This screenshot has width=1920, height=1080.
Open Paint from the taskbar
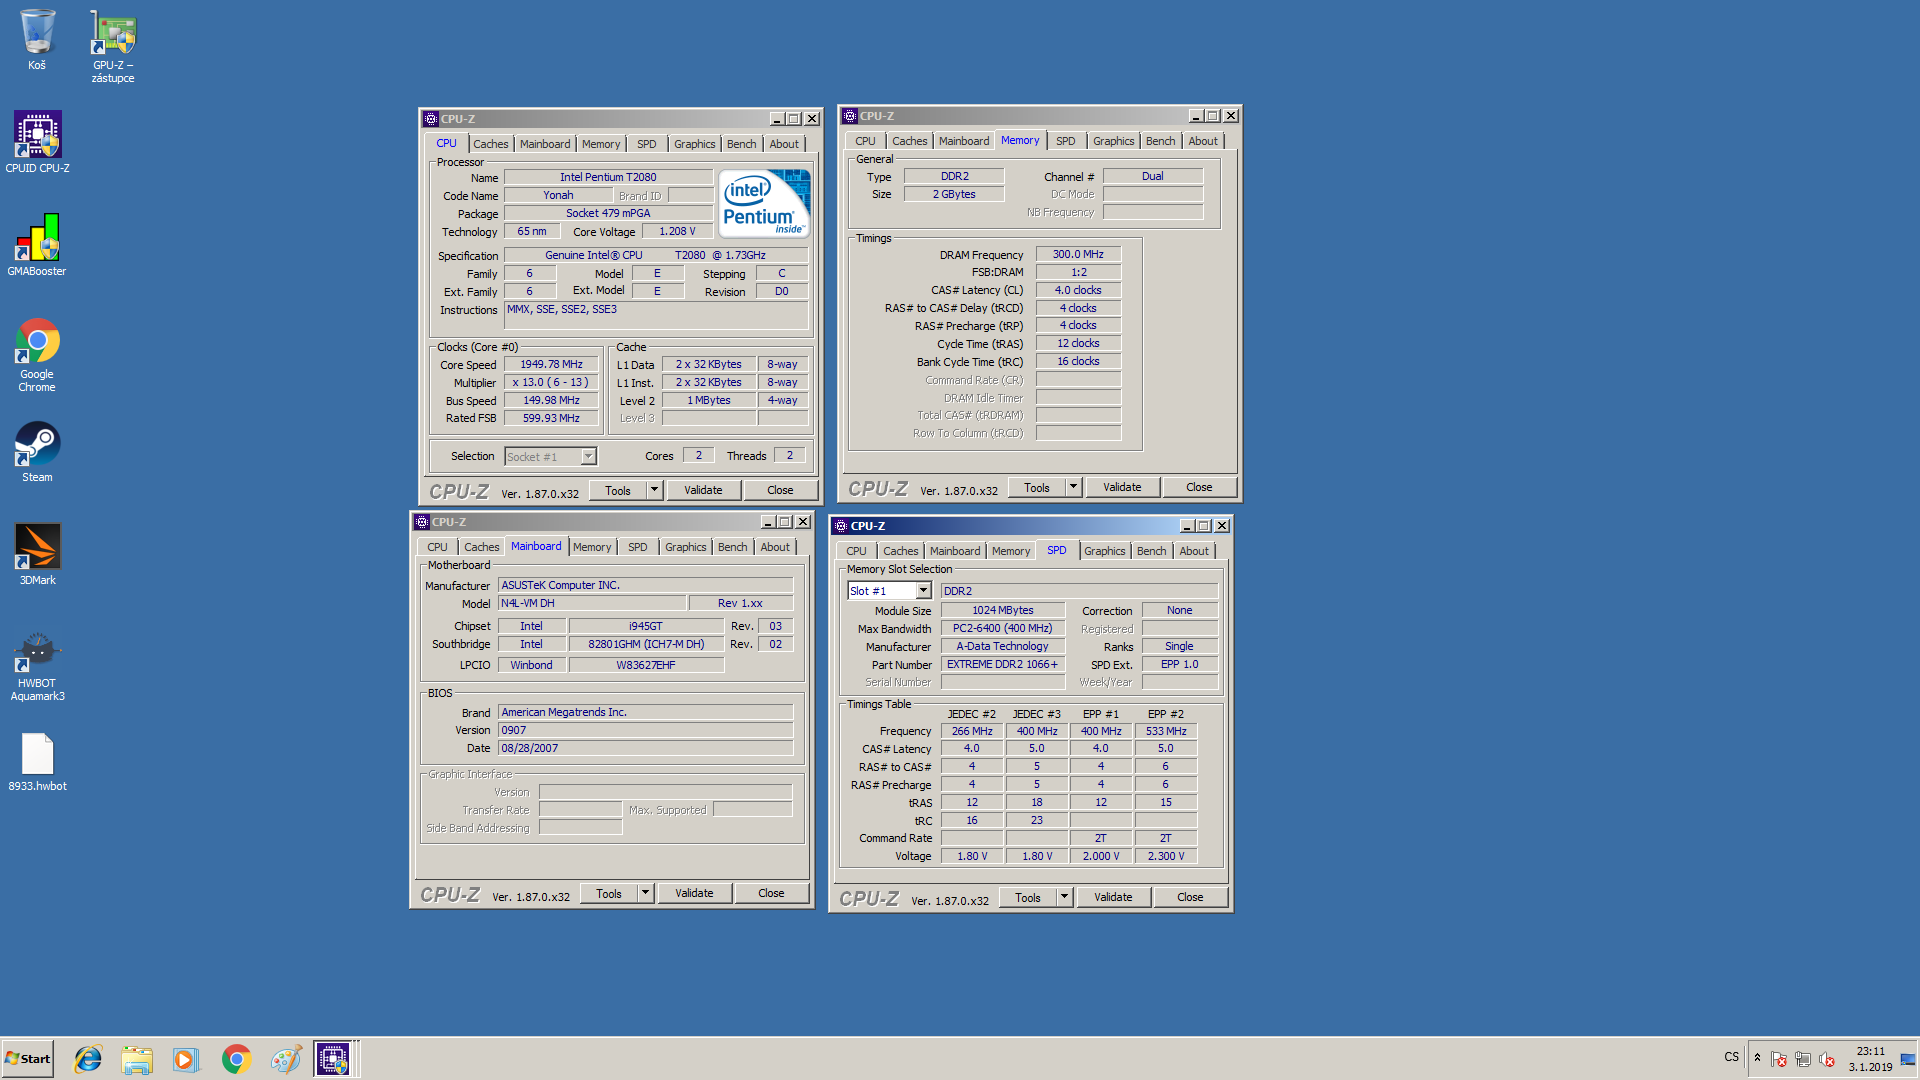point(285,1059)
